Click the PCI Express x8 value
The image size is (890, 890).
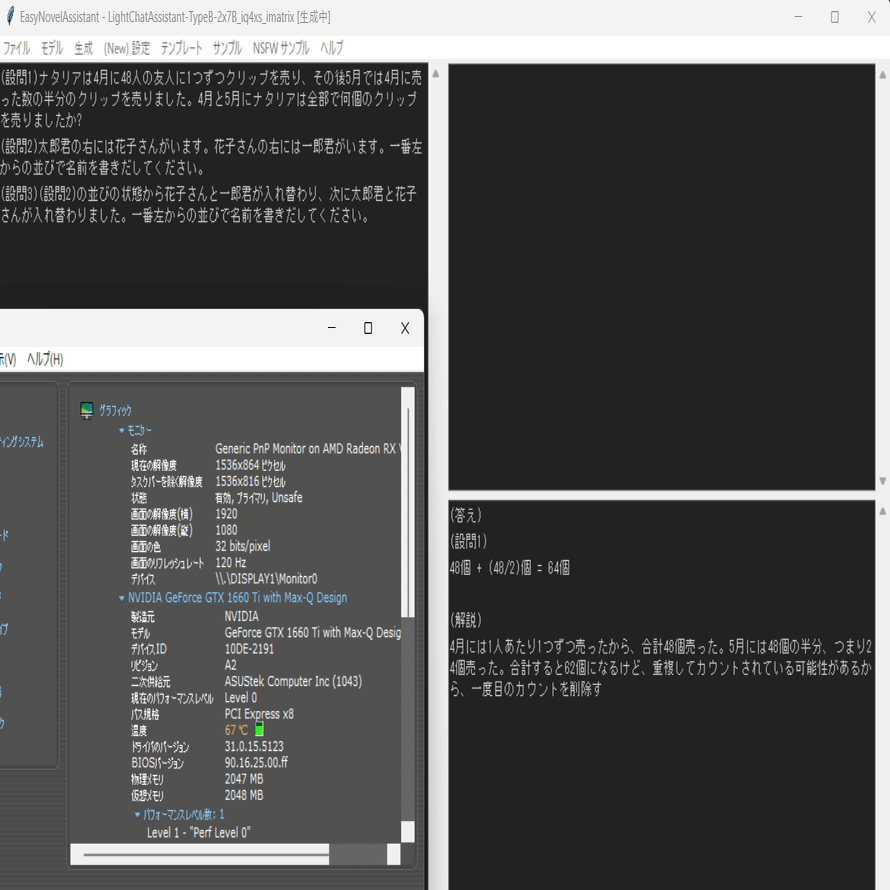(x=259, y=714)
